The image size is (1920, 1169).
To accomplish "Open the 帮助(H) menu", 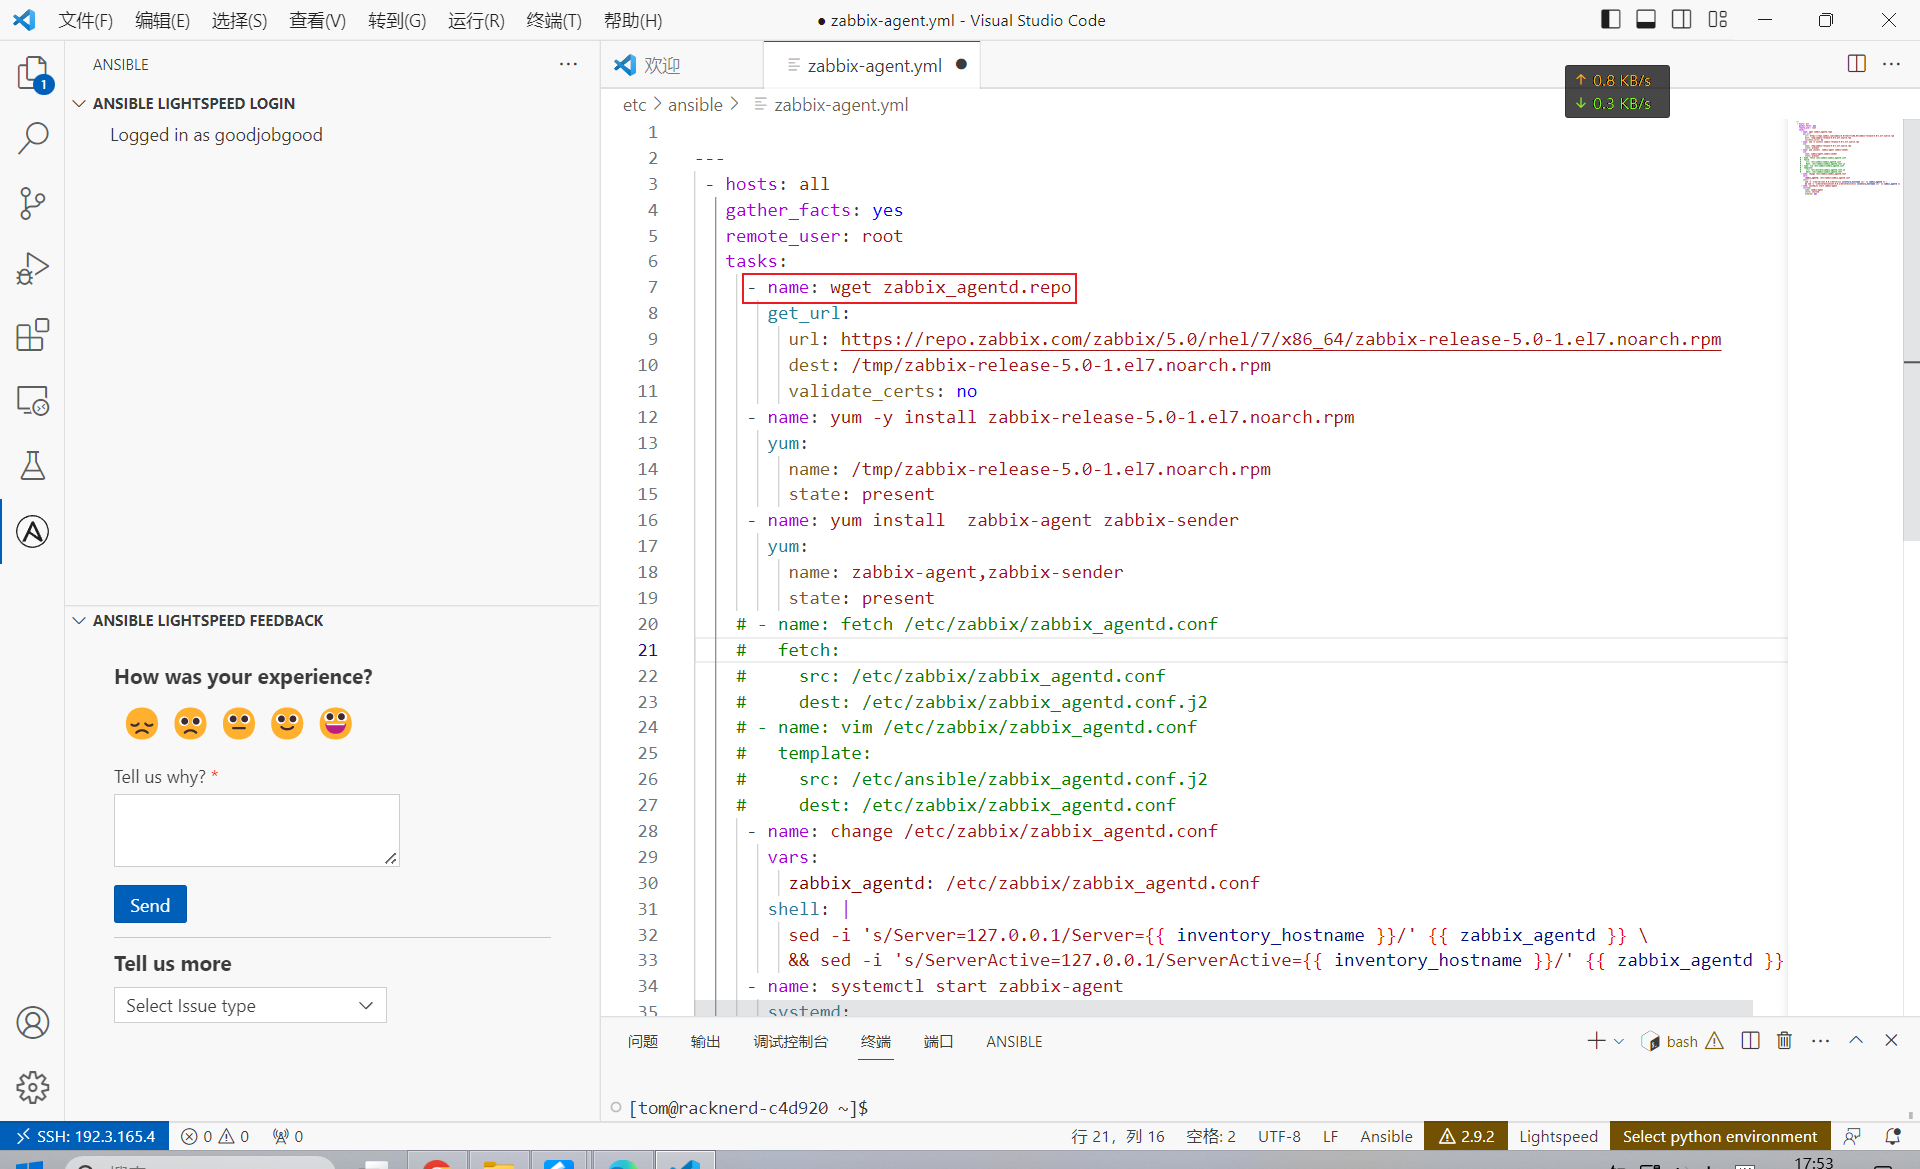I will click(633, 20).
